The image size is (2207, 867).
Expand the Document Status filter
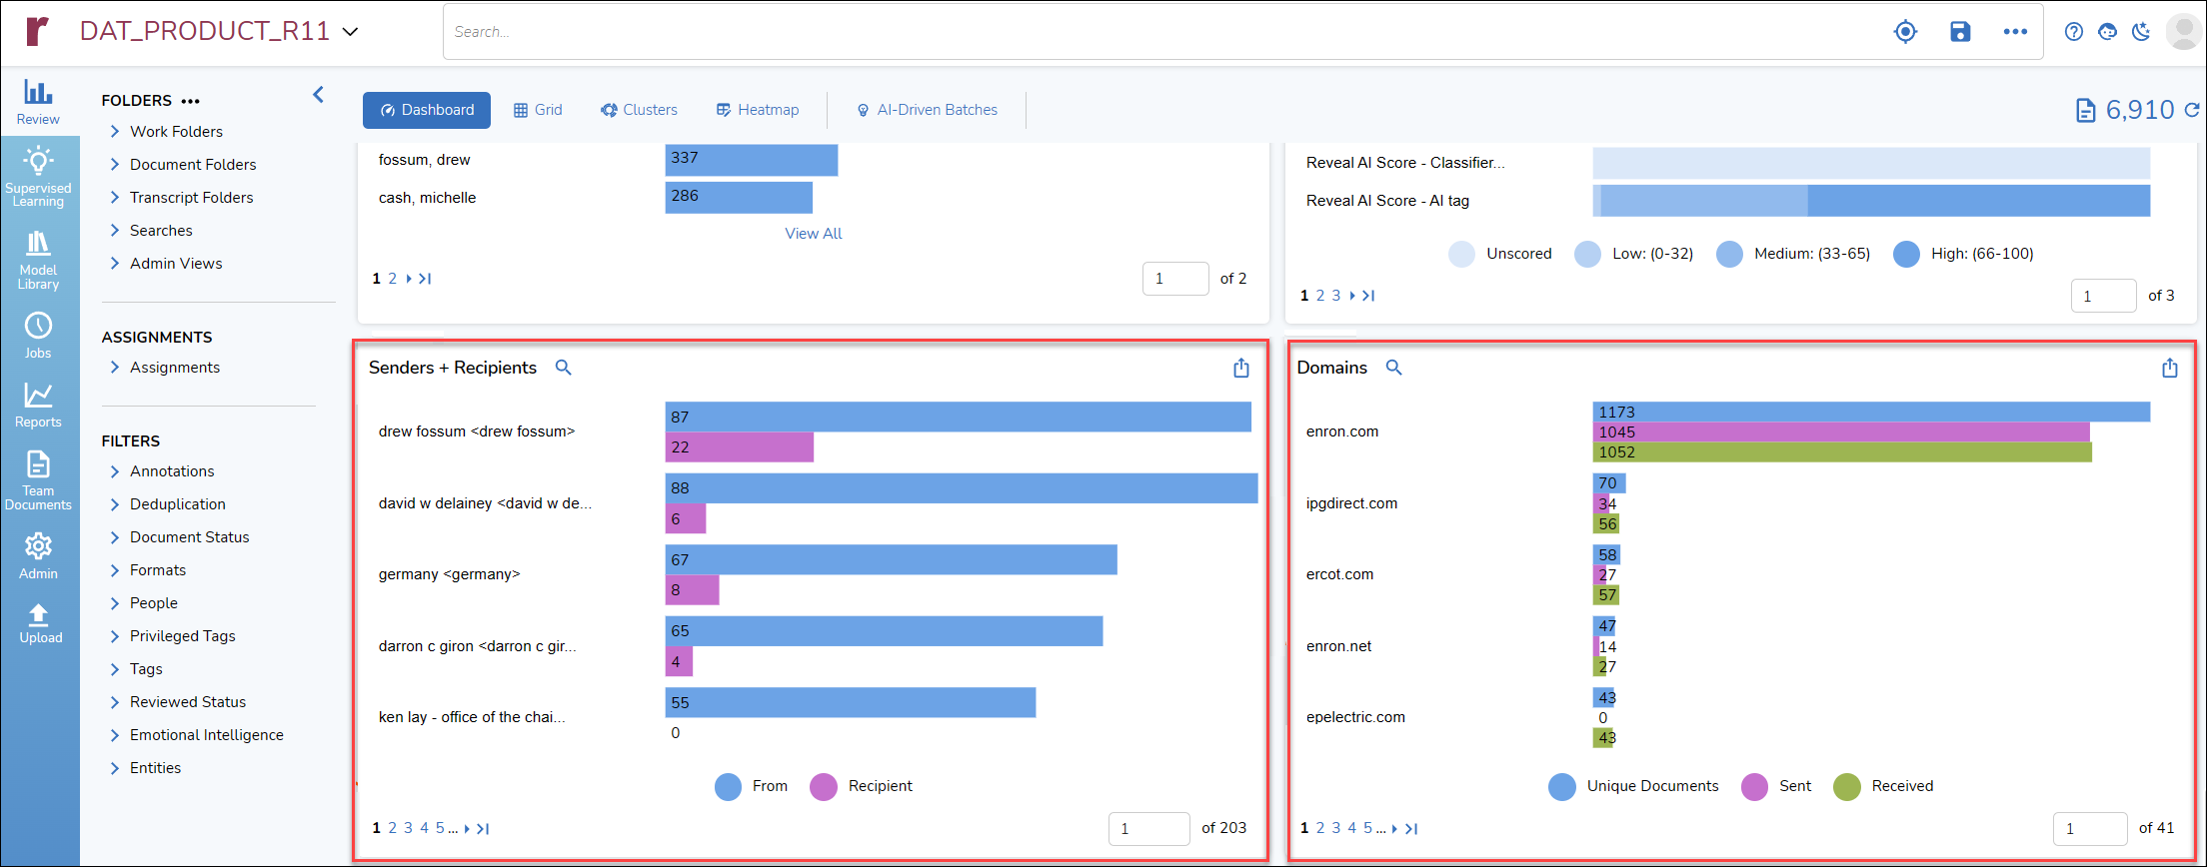[x=114, y=537]
